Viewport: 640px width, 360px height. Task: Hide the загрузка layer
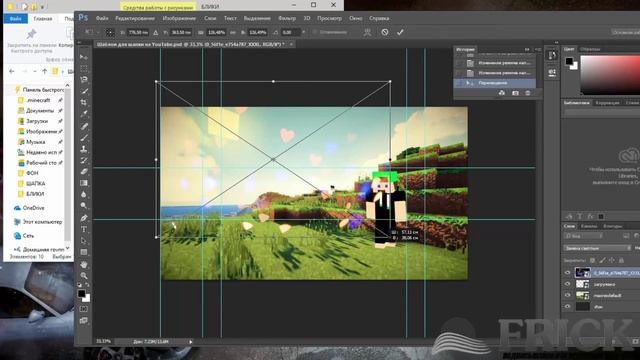[567, 284]
